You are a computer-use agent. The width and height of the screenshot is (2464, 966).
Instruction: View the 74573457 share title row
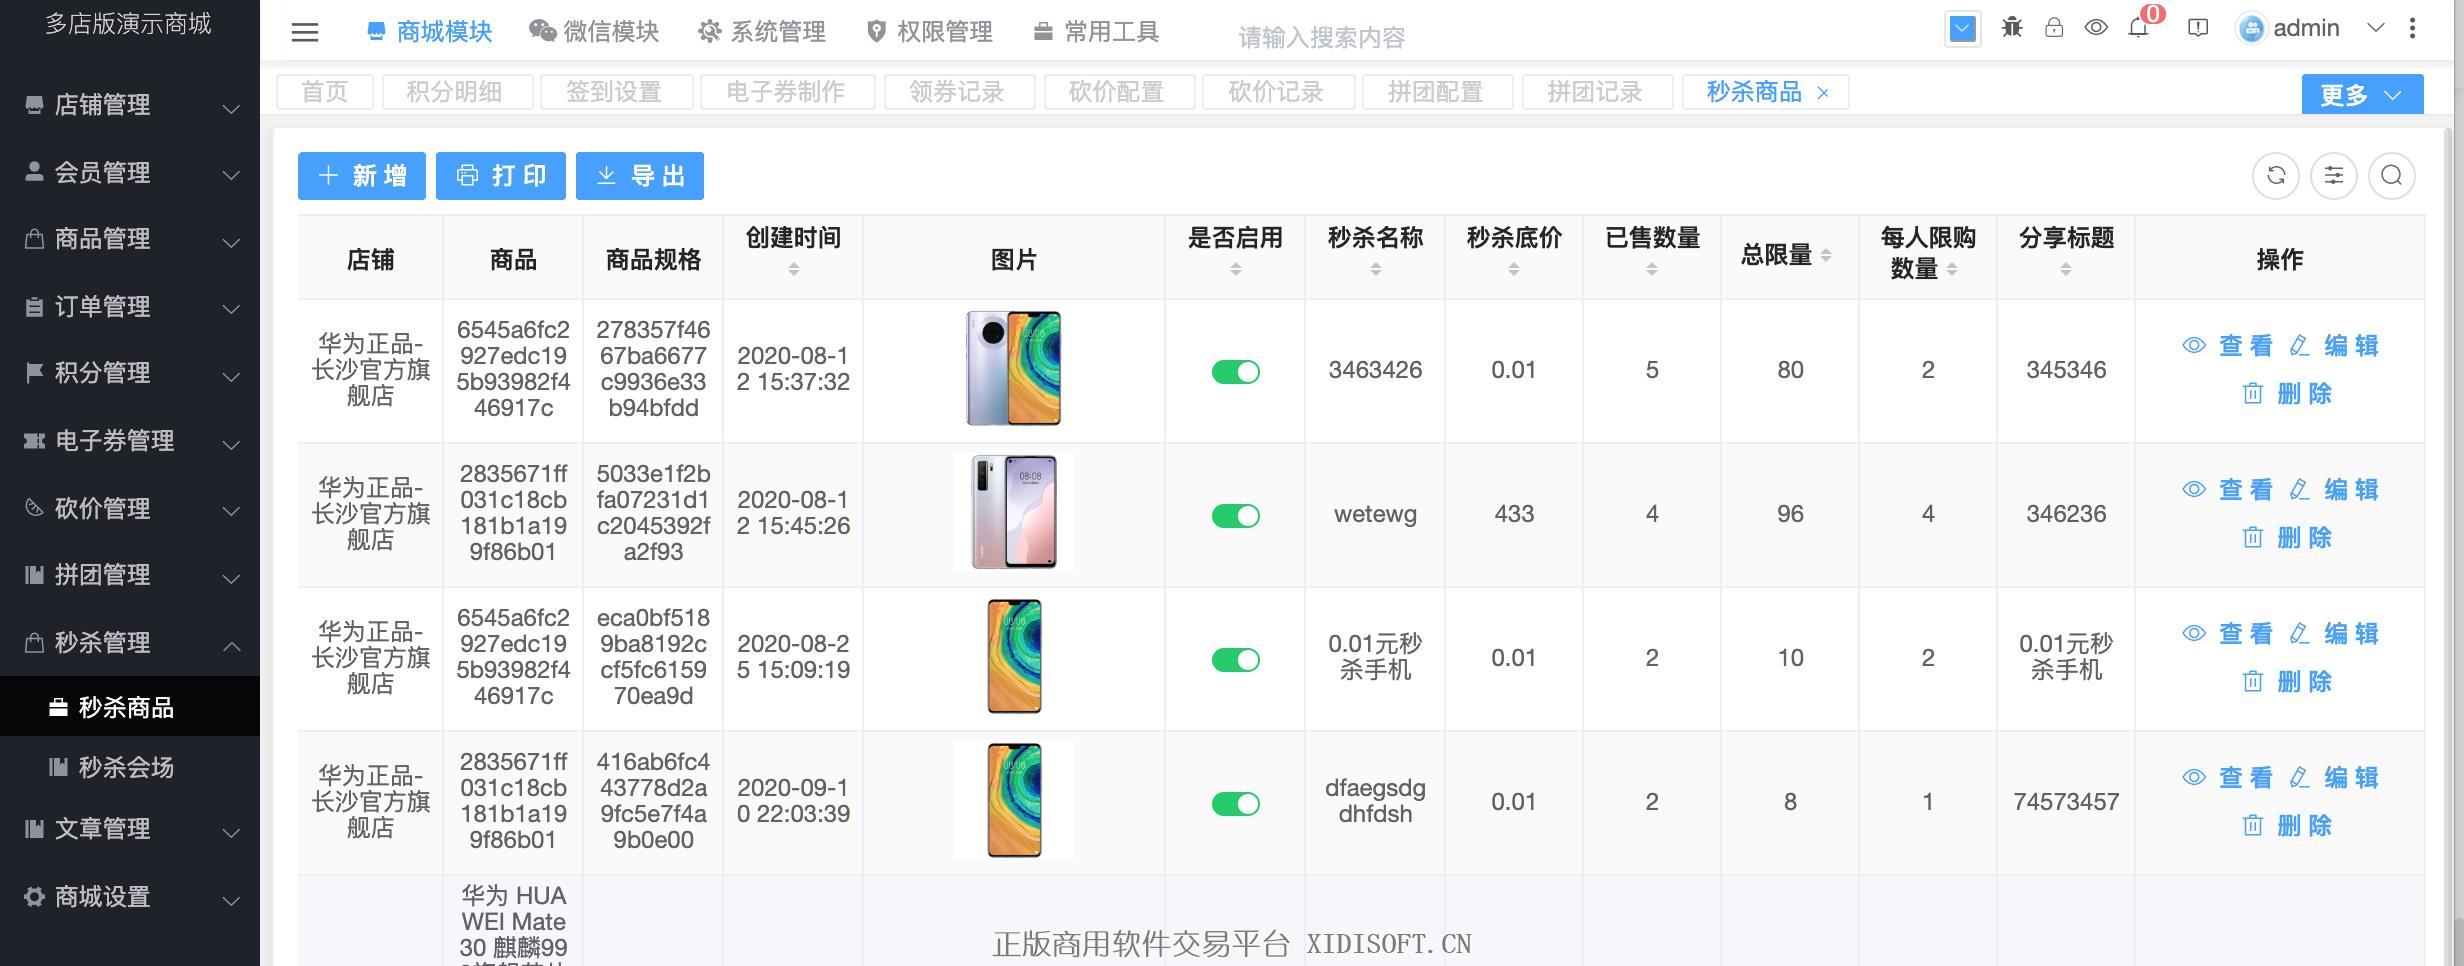(x=2227, y=778)
